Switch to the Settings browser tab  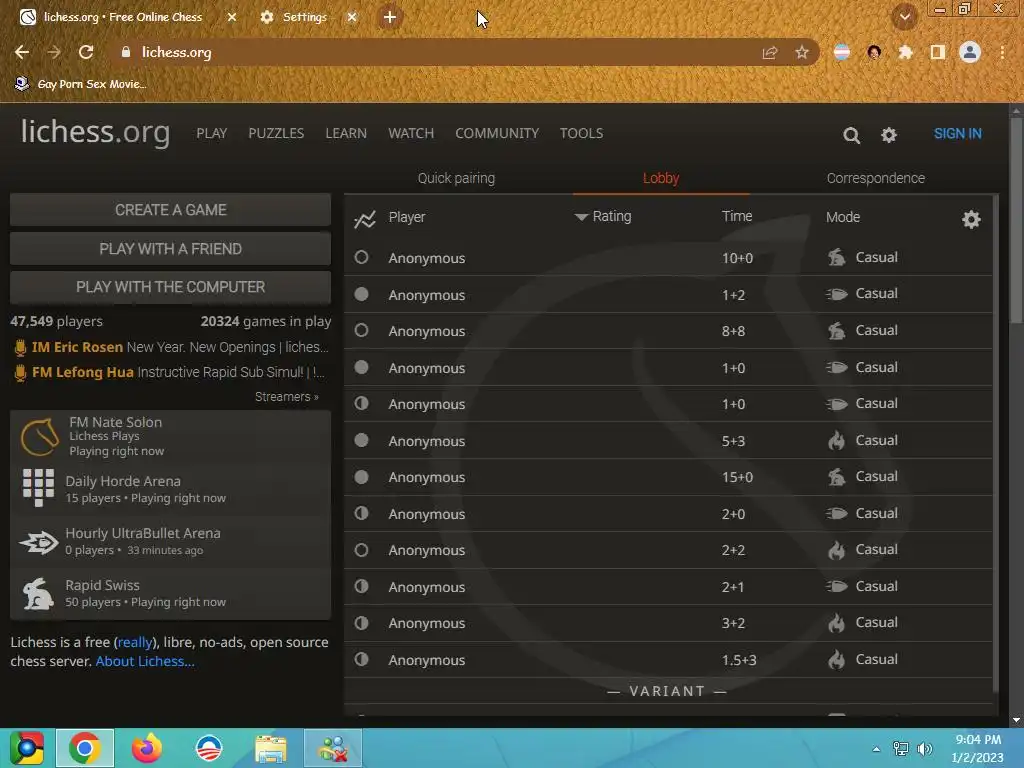pos(305,17)
